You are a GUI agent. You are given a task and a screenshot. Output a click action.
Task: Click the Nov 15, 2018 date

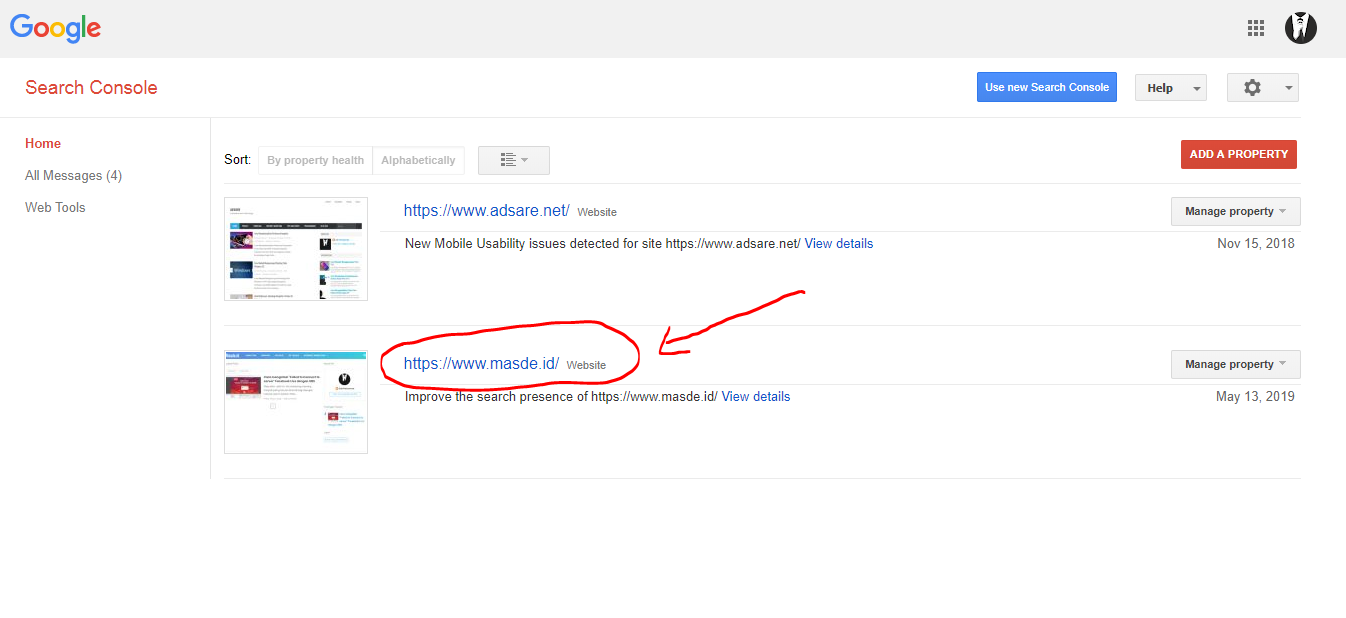[1255, 244]
